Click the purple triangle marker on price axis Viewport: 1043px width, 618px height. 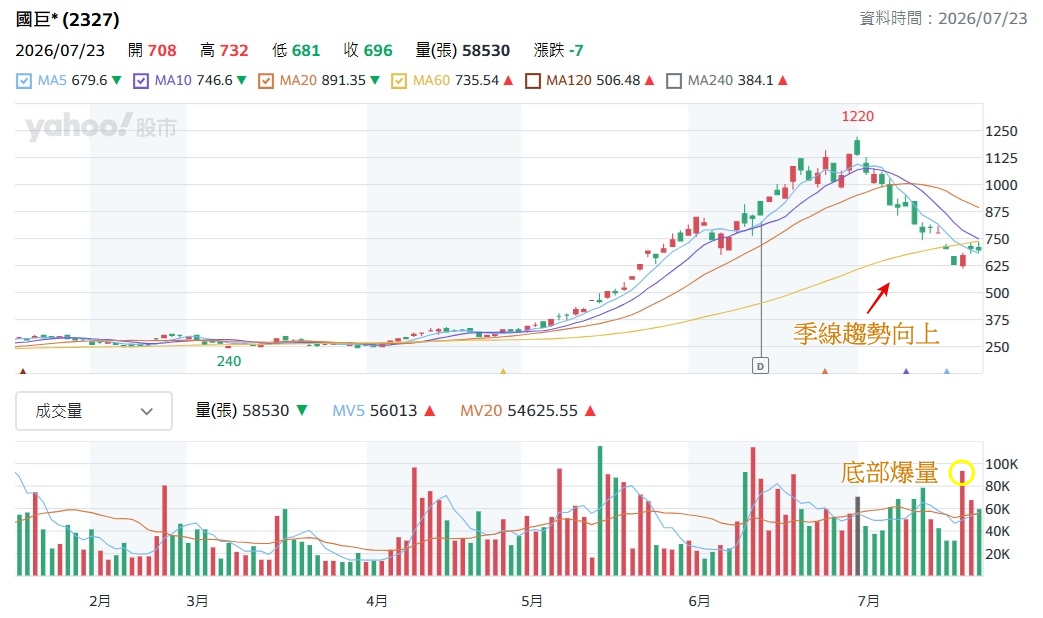coord(906,371)
